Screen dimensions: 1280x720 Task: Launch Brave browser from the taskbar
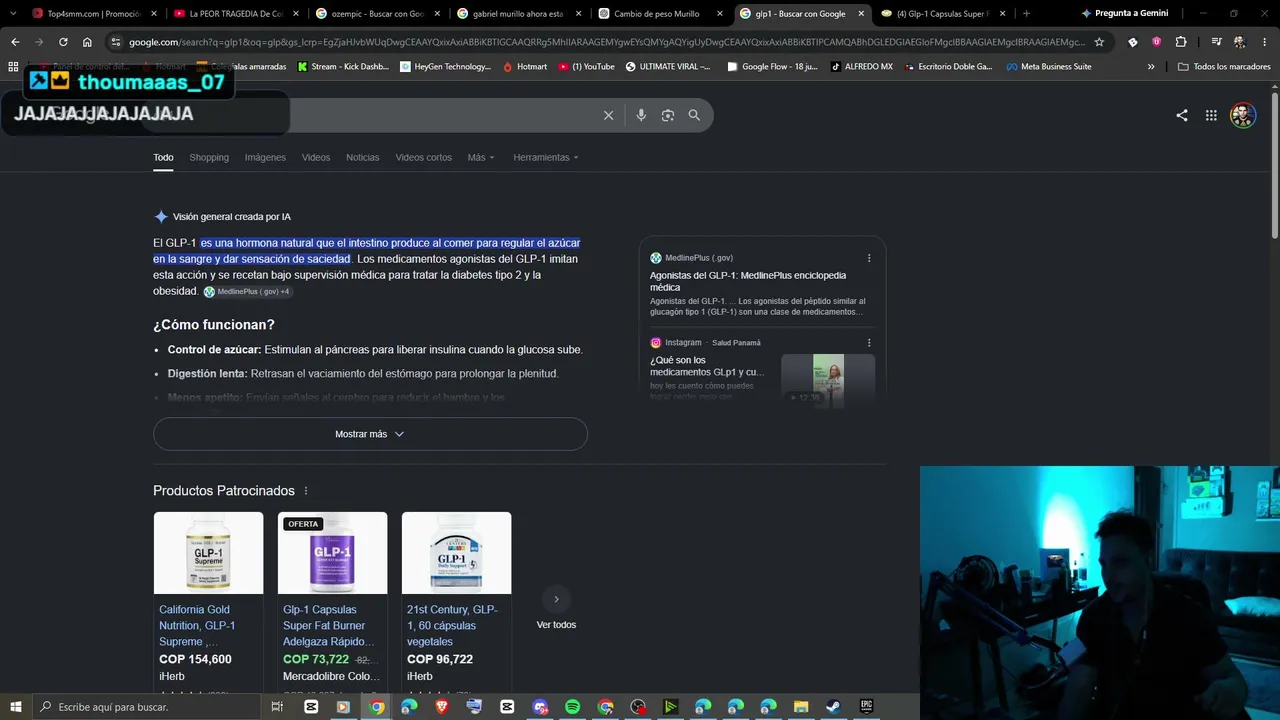coord(441,707)
